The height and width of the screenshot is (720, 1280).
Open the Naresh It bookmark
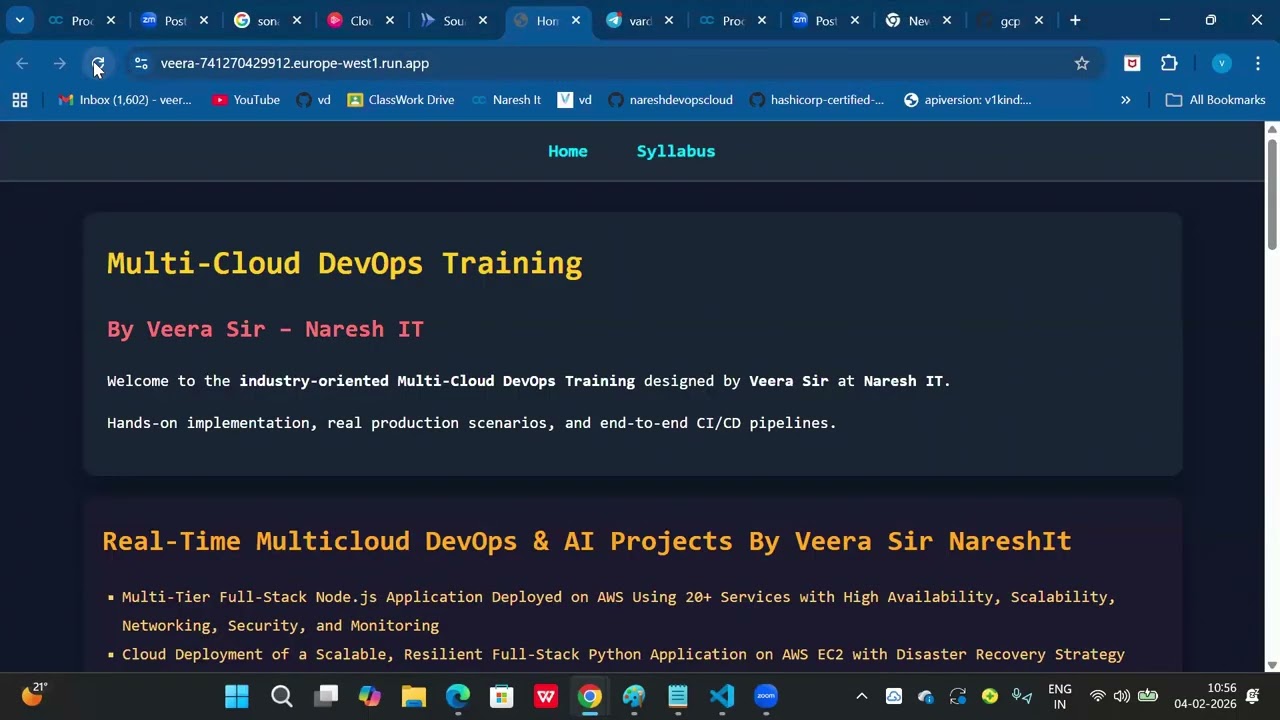pos(506,100)
